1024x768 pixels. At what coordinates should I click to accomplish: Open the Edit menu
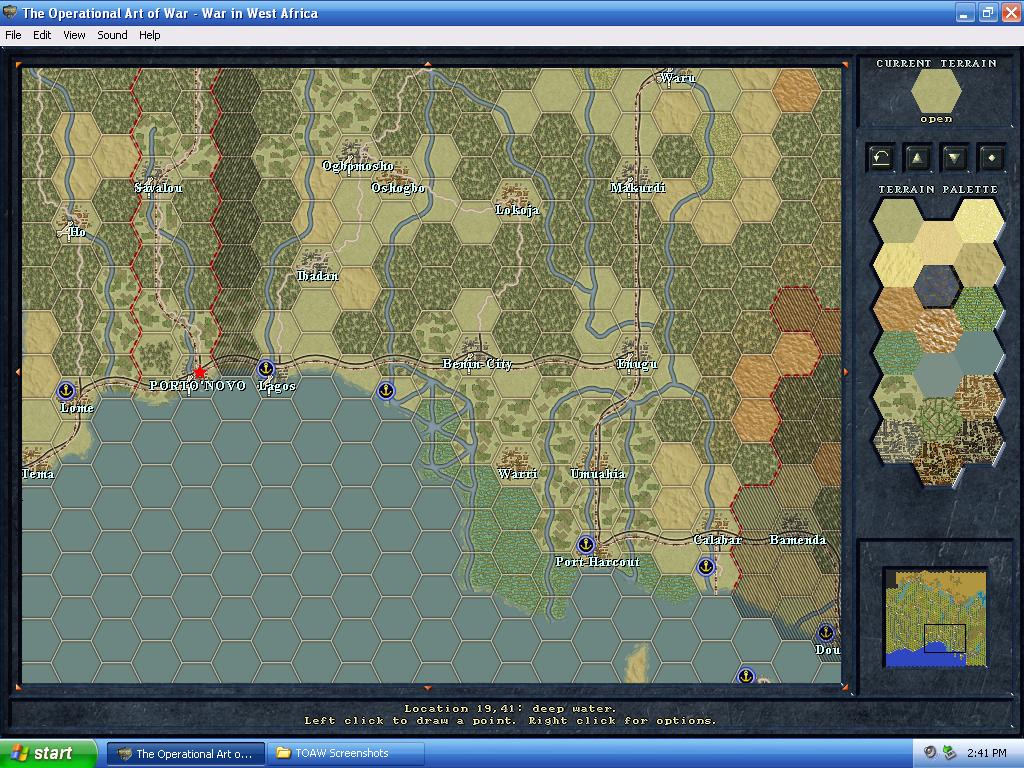[42, 35]
